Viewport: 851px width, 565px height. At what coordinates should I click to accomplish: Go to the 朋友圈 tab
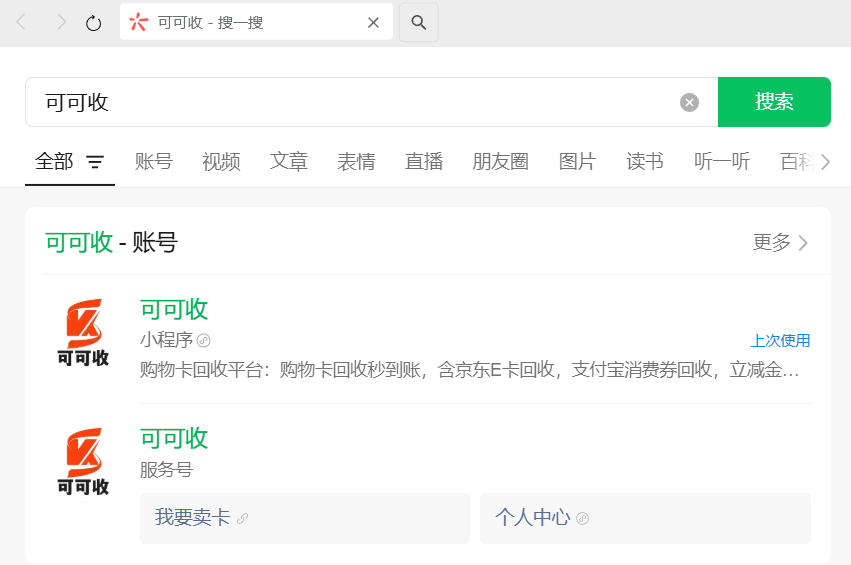pyautogui.click(x=500, y=162)
